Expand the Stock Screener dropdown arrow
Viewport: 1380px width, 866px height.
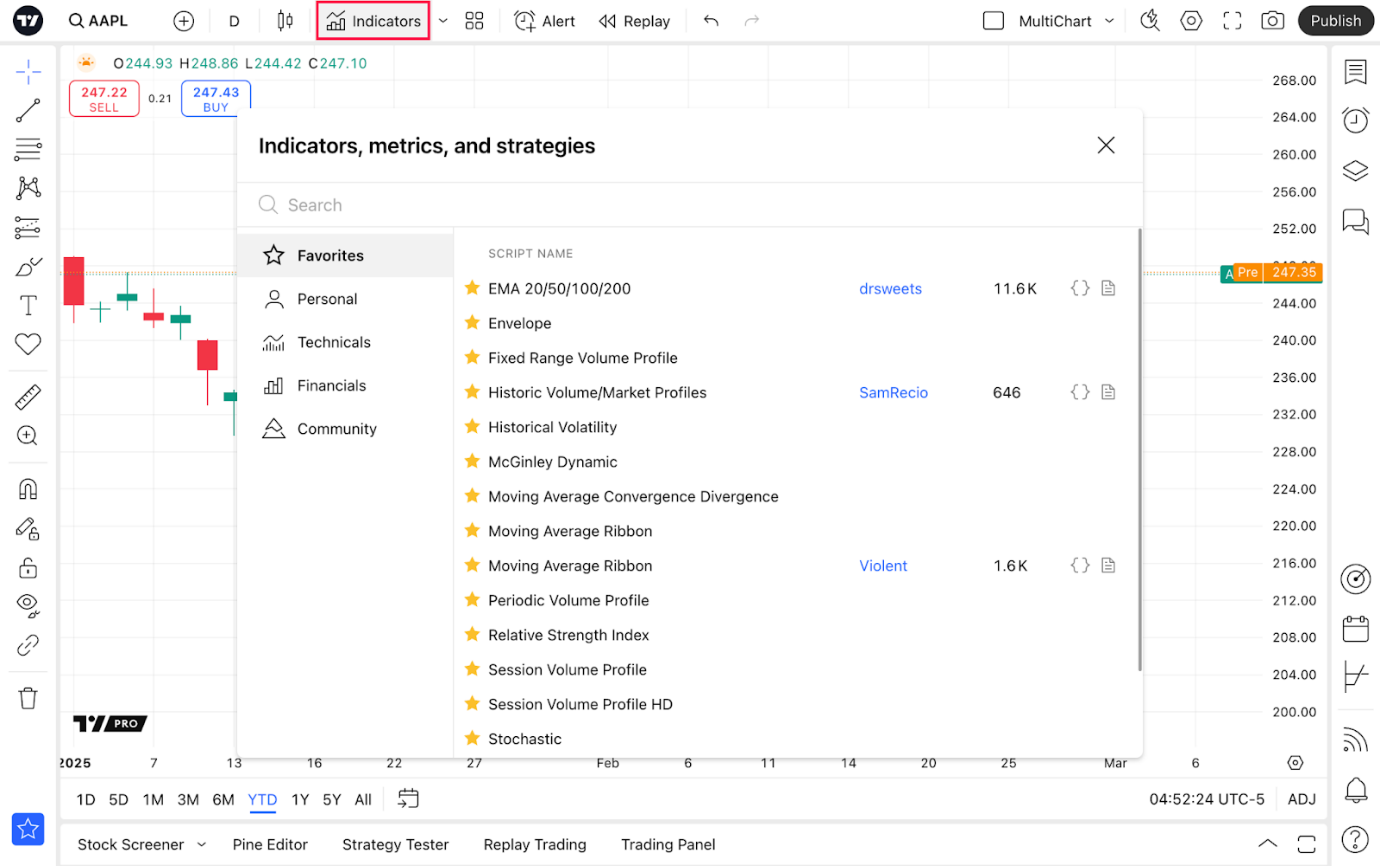tap(201, 844)
